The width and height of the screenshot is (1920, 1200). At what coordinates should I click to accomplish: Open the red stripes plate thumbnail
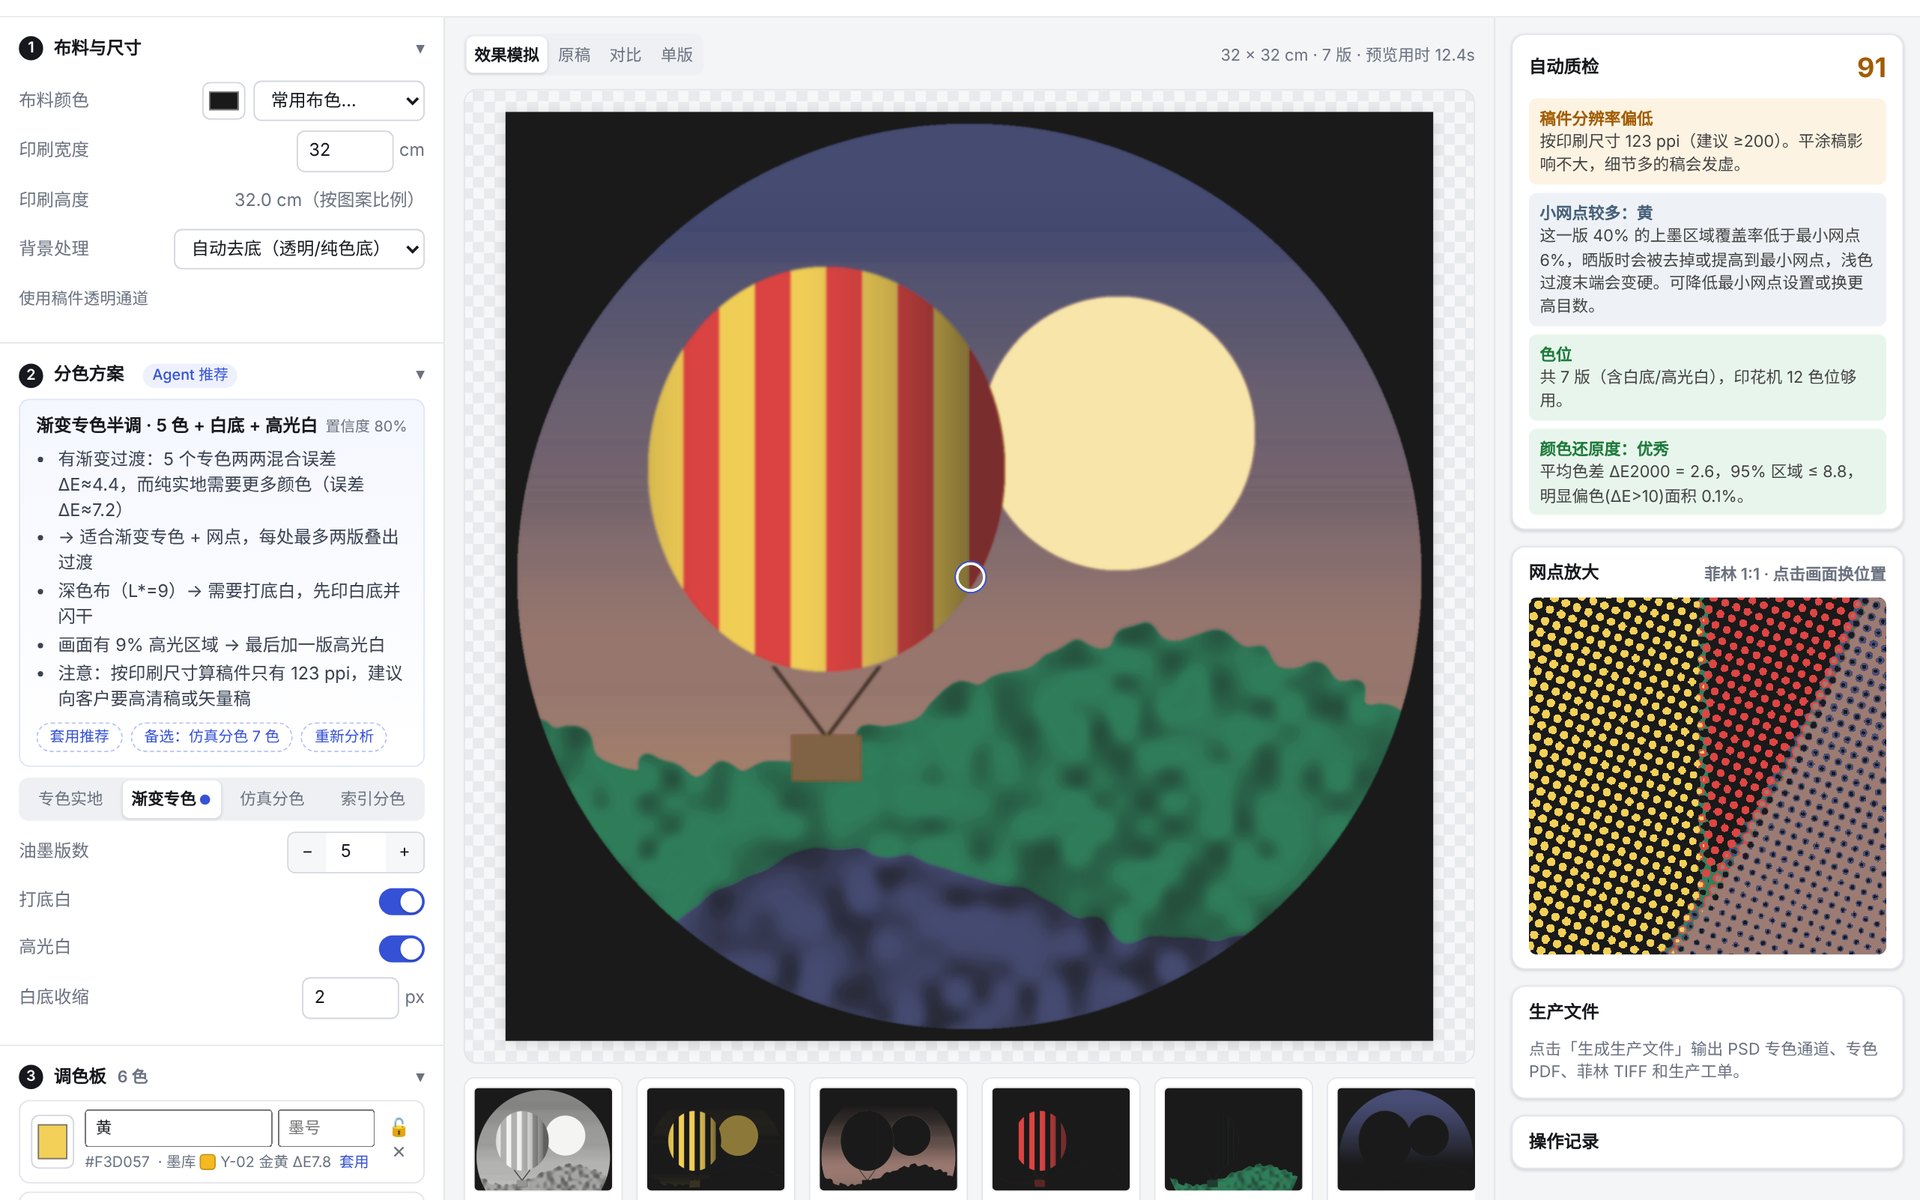point(1061,1139)
